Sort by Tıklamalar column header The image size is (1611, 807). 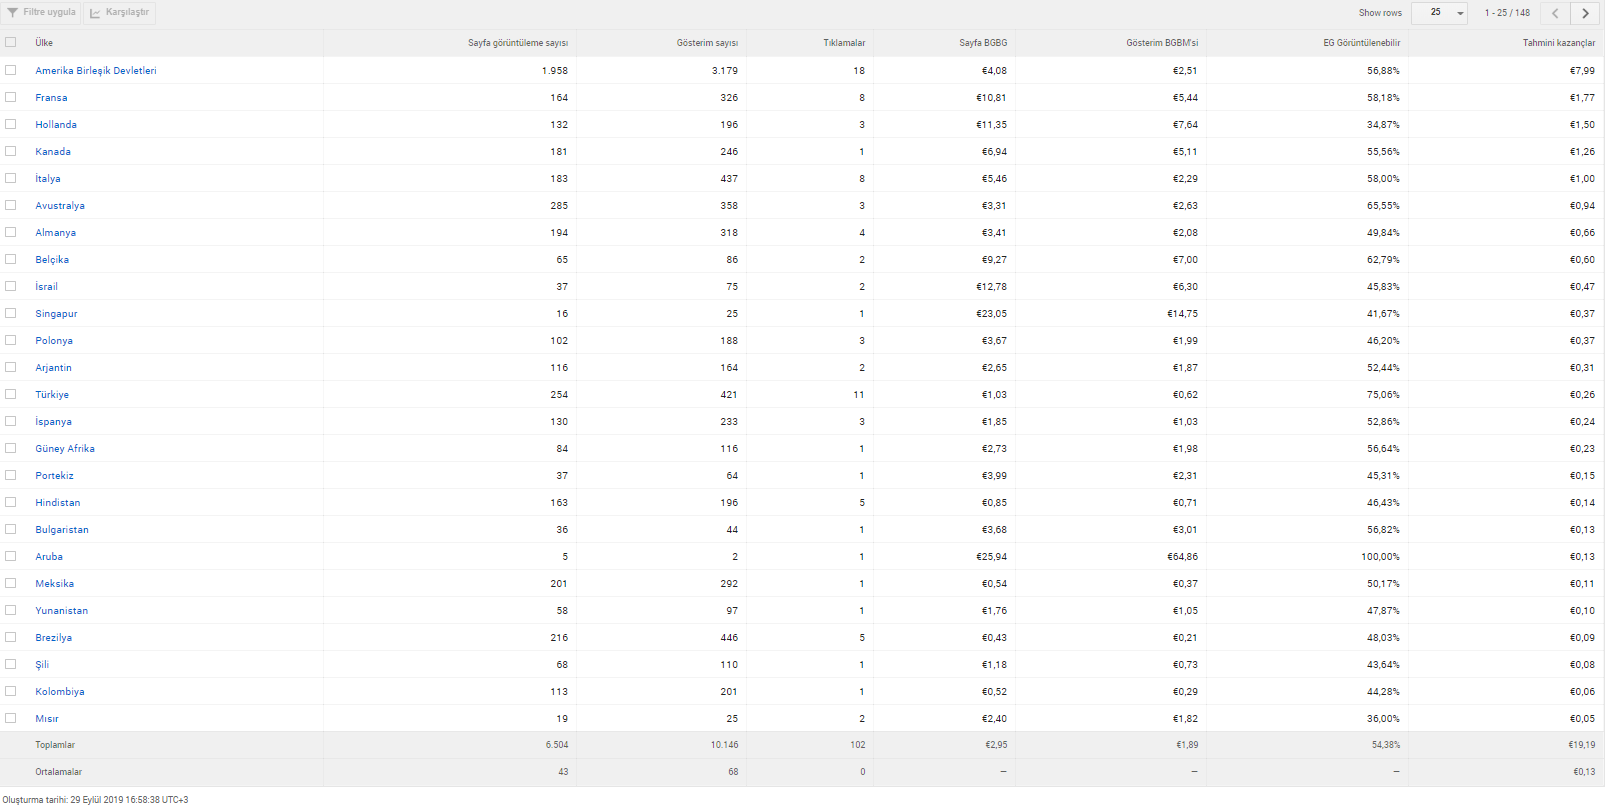point(844,43)
